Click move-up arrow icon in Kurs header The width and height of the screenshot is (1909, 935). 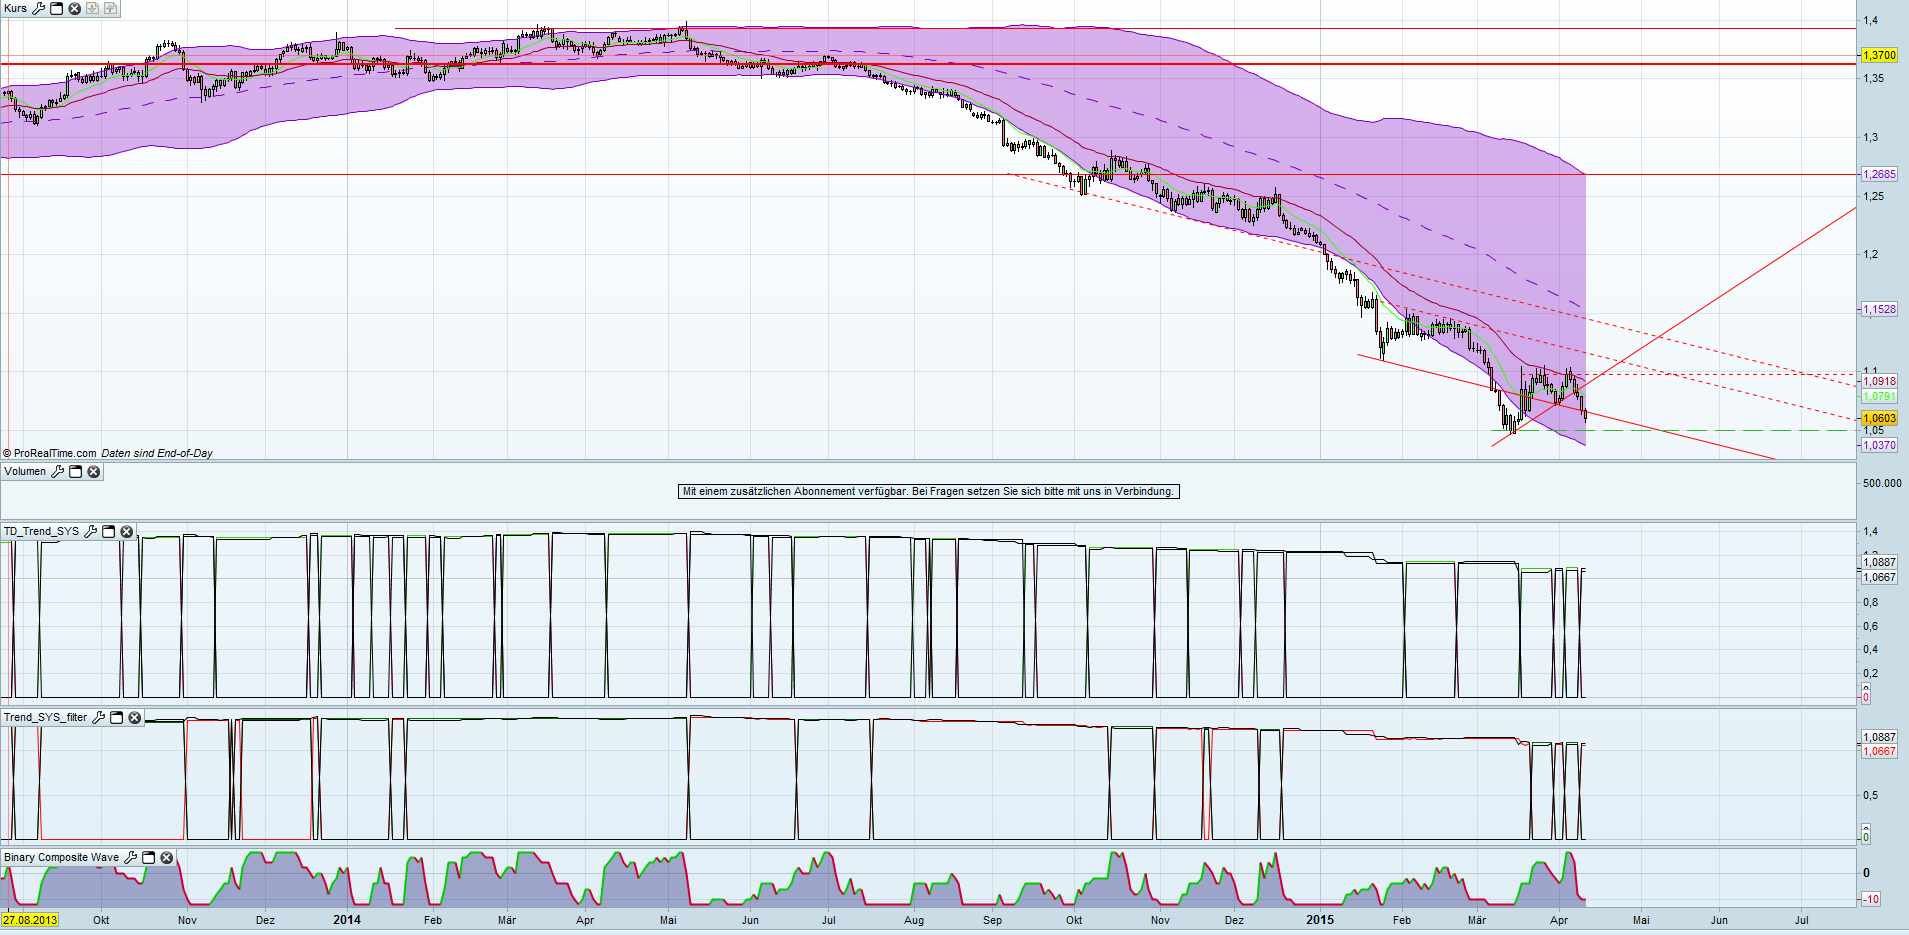110,9
